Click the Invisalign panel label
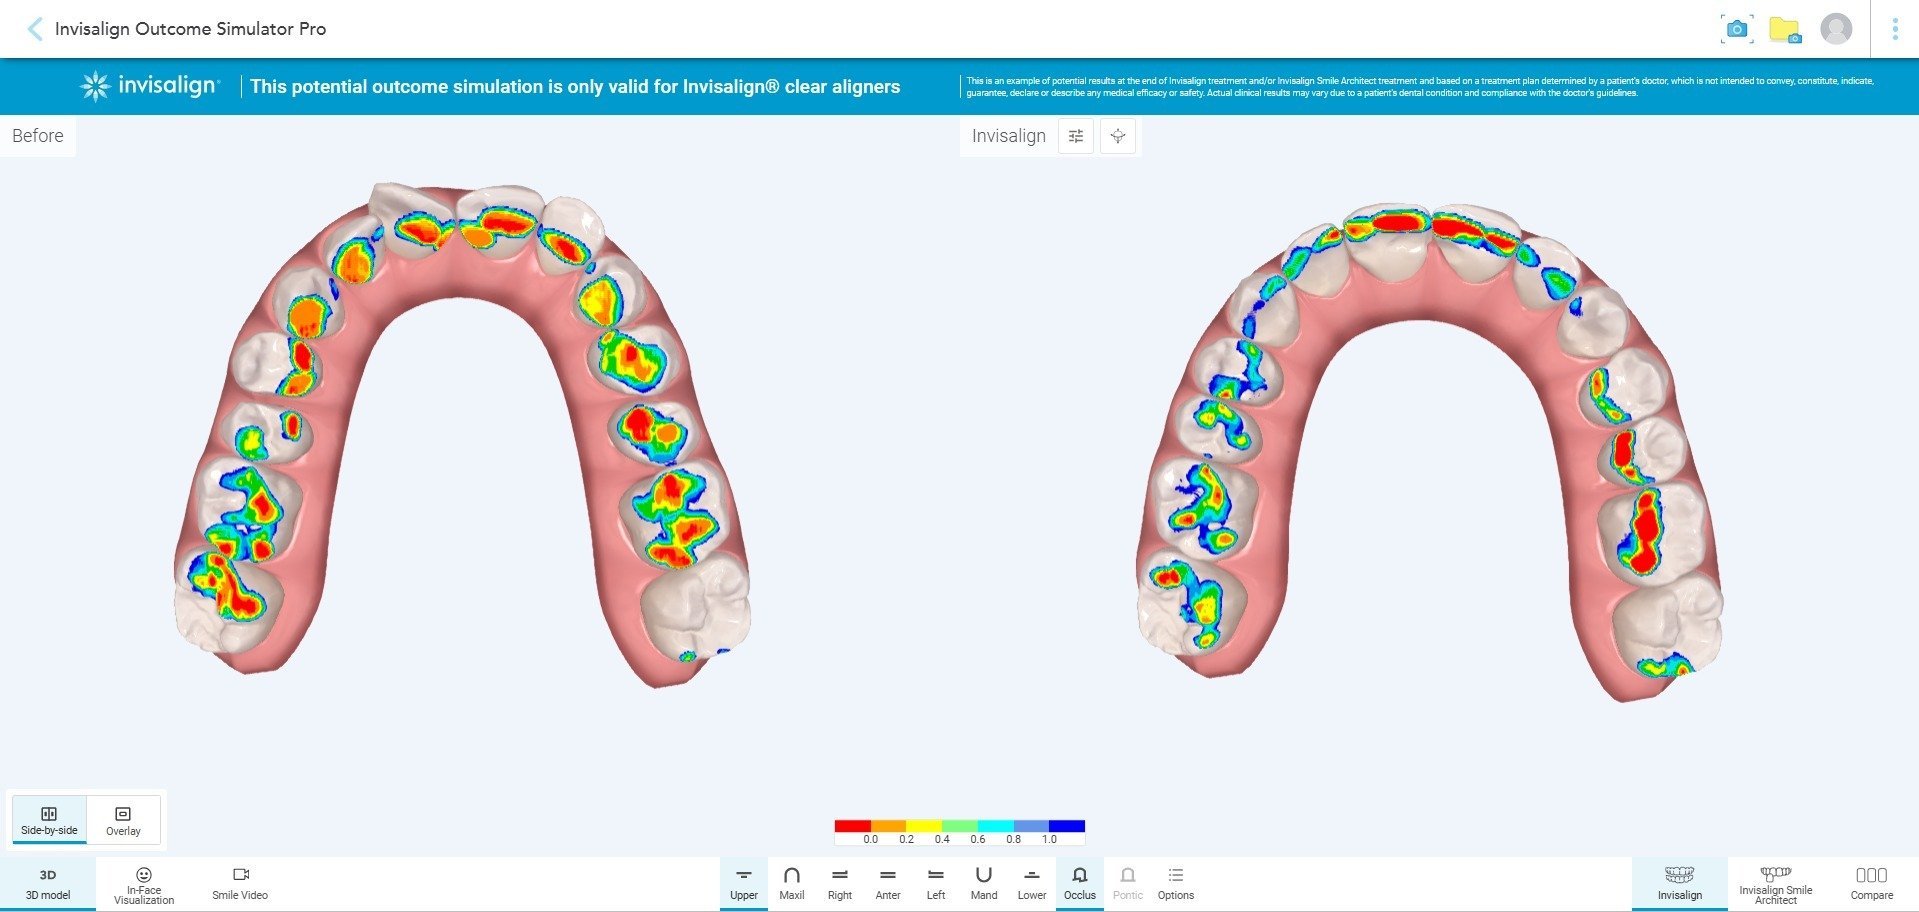The image size is (1919, 912). coord(1009,136)
